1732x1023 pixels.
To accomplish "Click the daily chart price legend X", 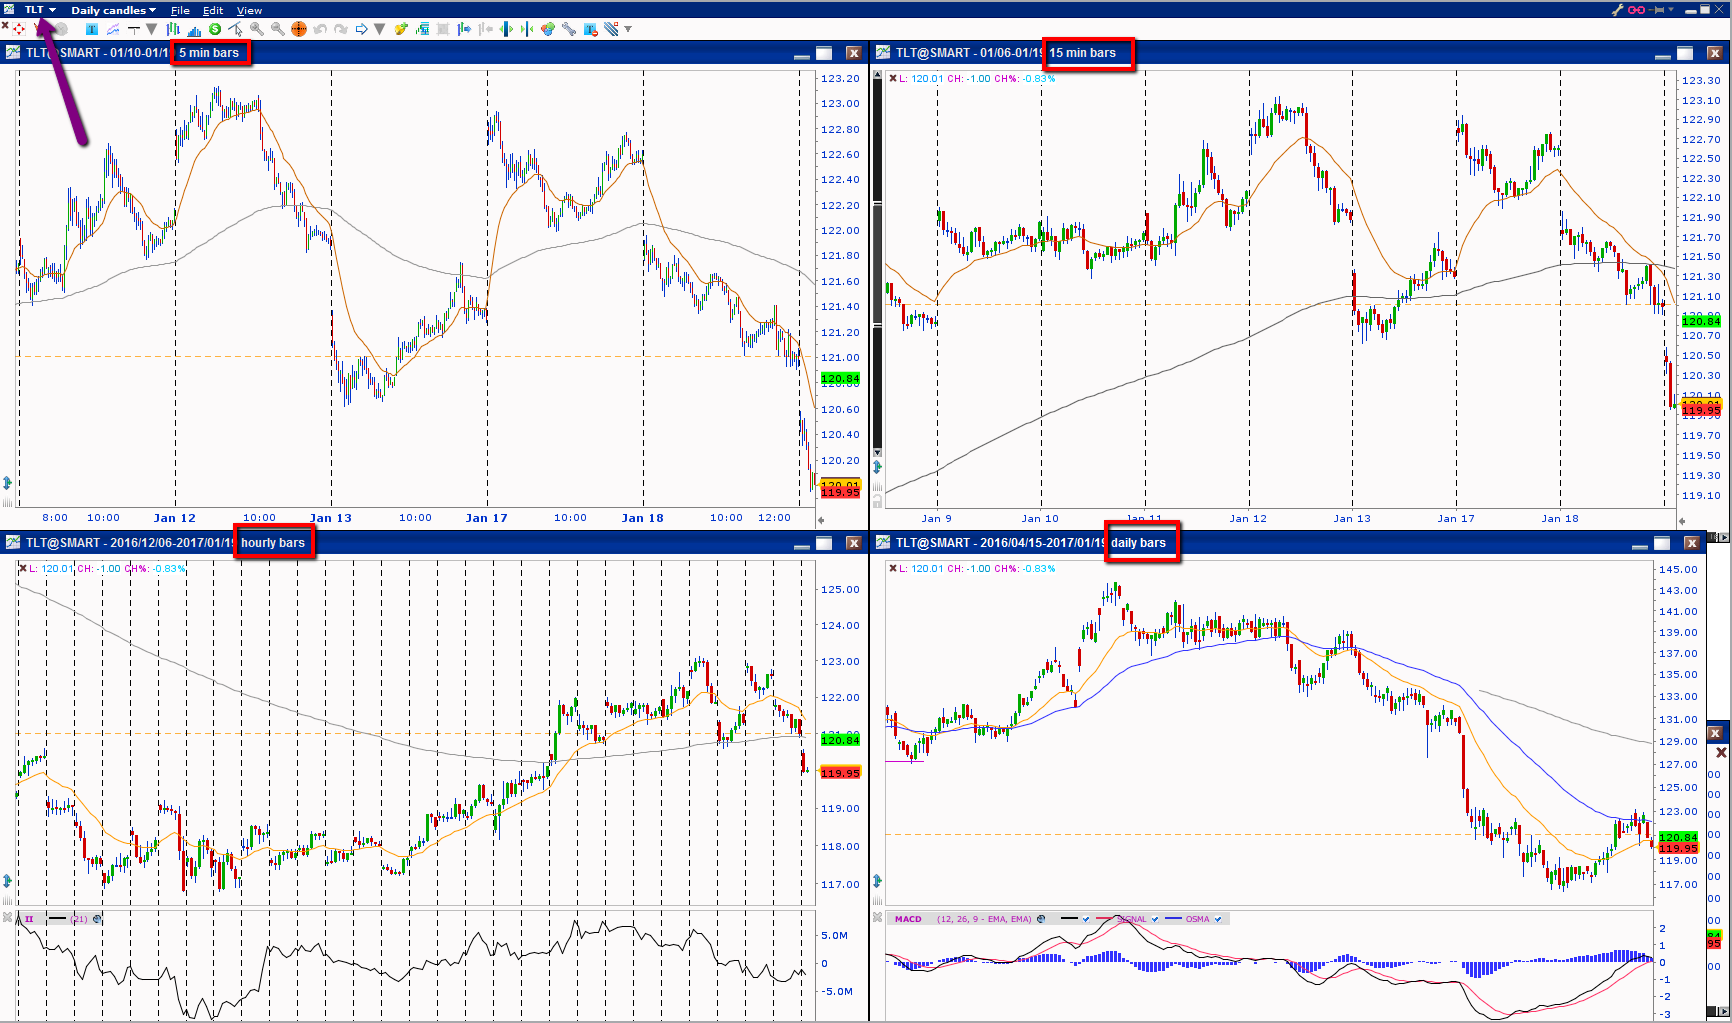I will [893, 568].
